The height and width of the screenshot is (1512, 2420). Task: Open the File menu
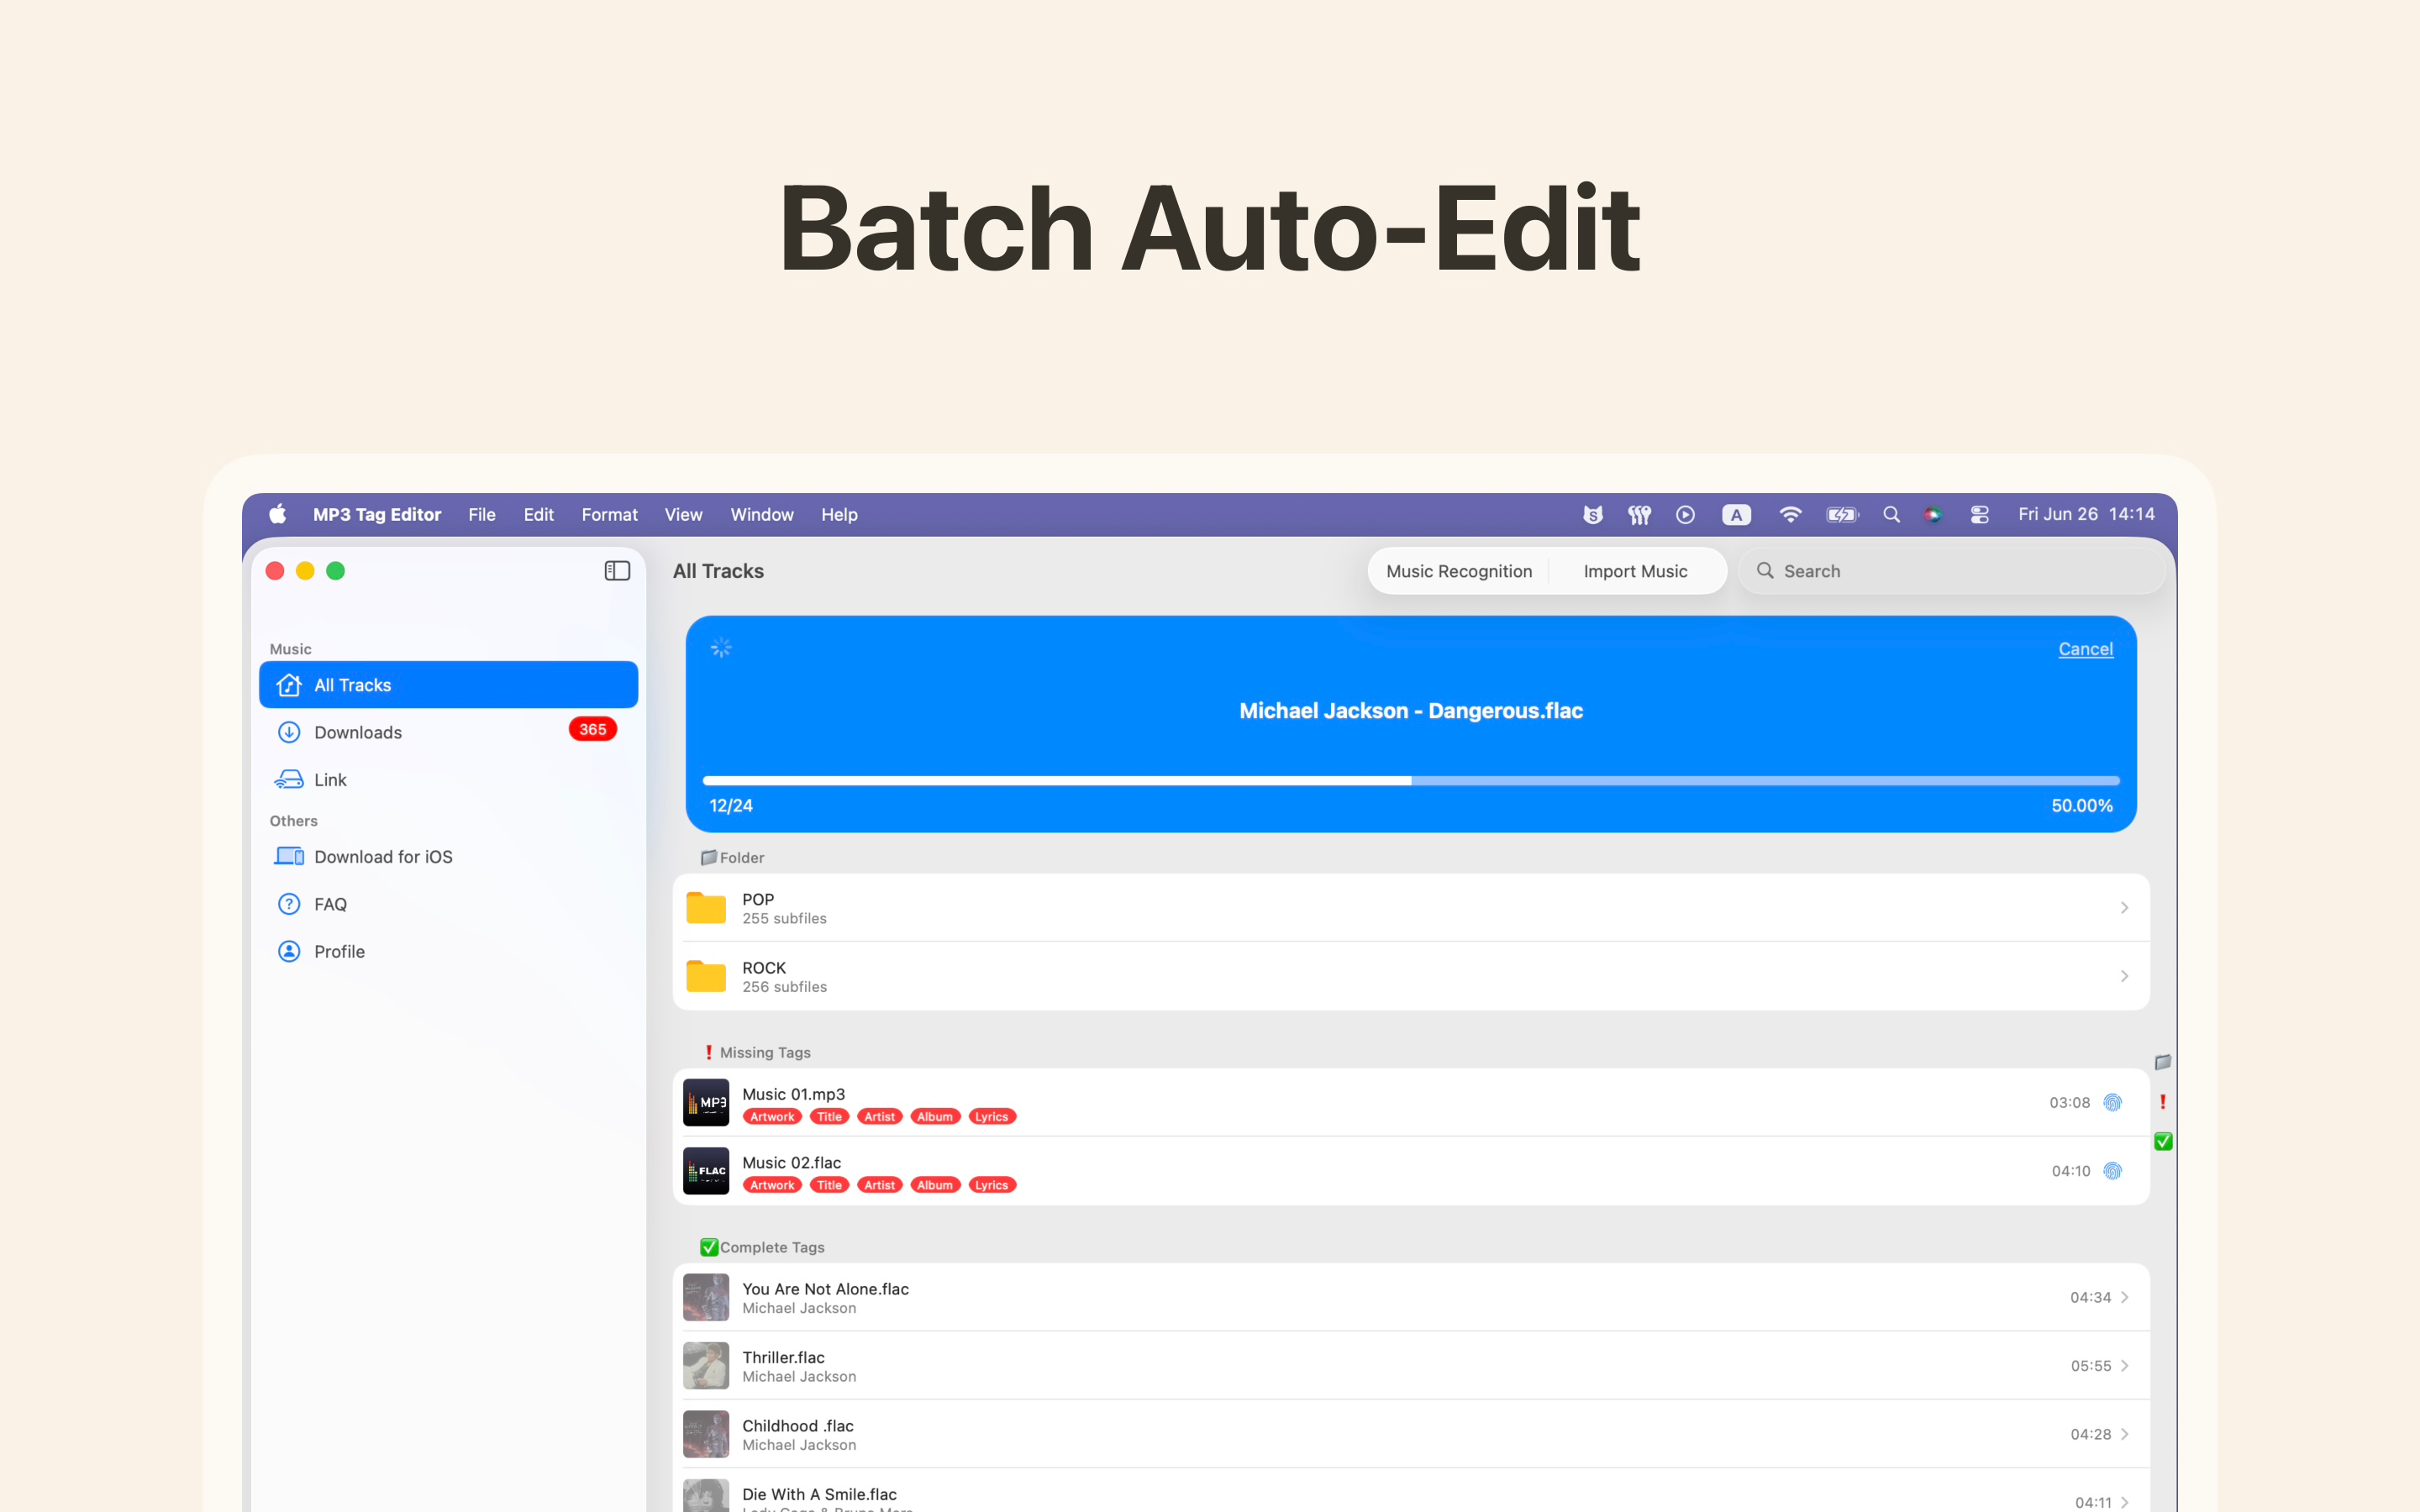pyautogui.click(x=482, y=514)
